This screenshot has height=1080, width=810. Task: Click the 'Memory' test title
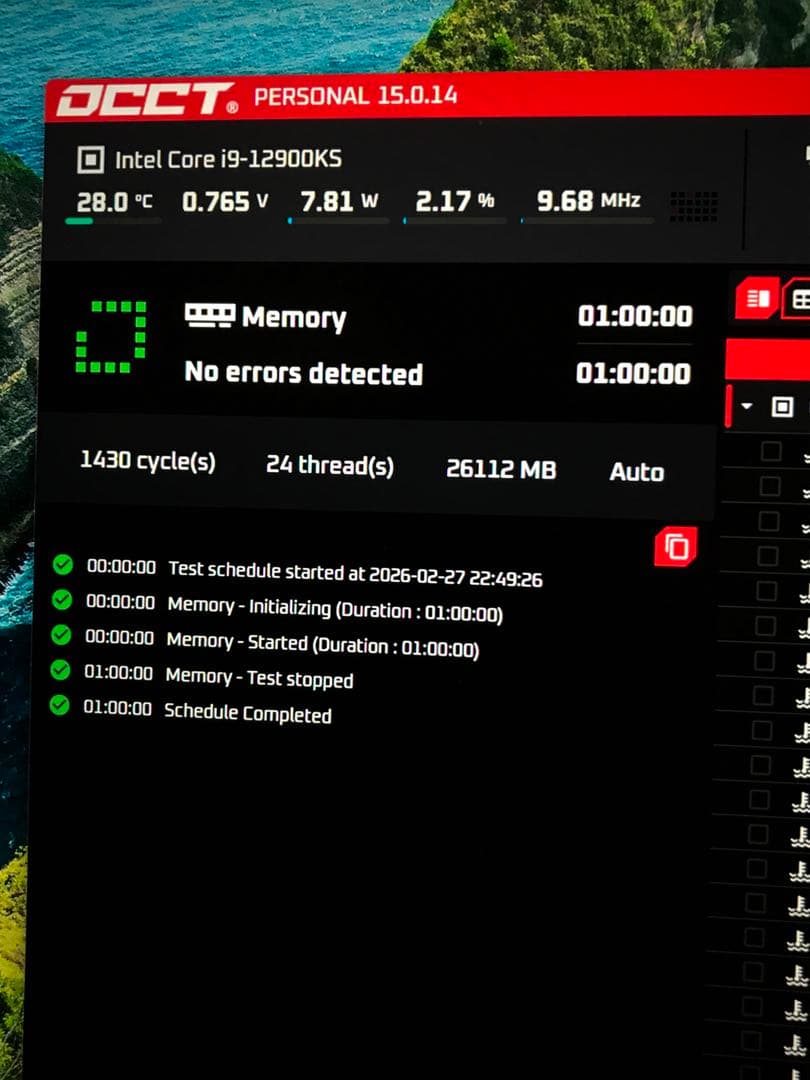294,318
